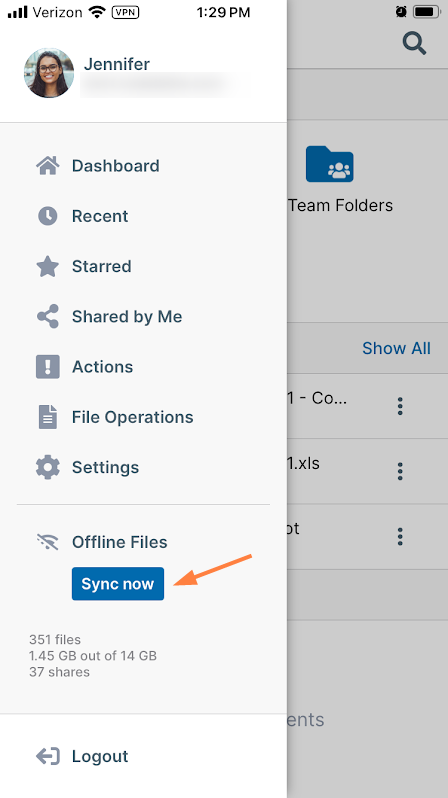Tap the Shared by Me share icon
The height and width of the screenshot is (798, 448).
(48, 317)
